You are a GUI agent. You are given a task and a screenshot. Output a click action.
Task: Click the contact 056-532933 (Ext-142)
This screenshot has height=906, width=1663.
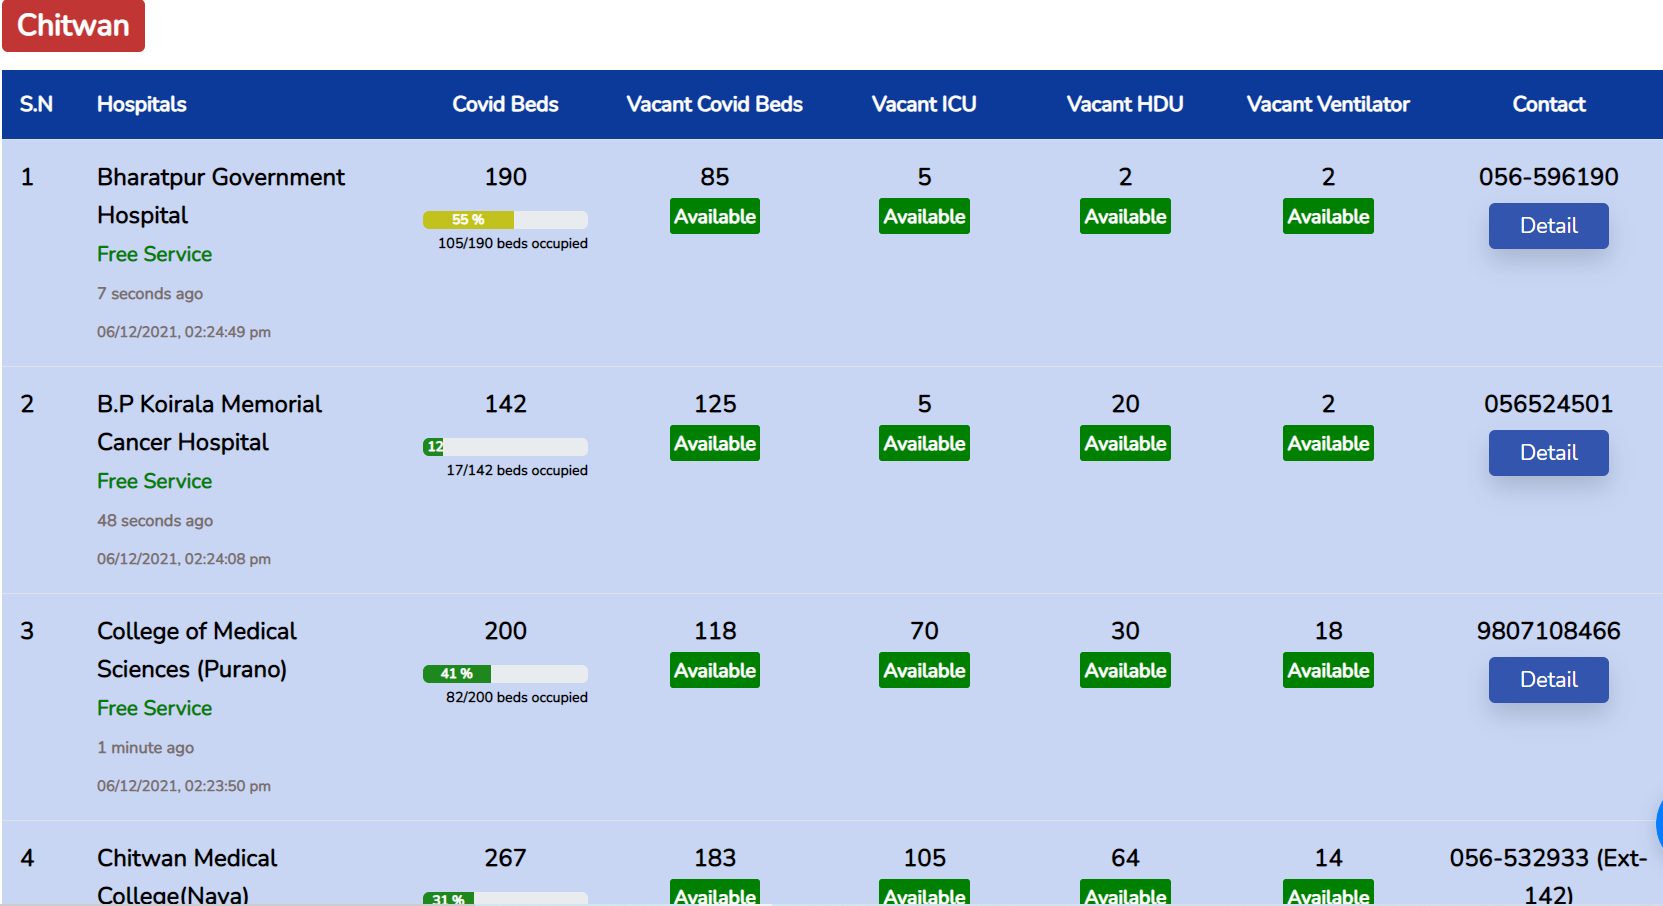coord(1548,876)
